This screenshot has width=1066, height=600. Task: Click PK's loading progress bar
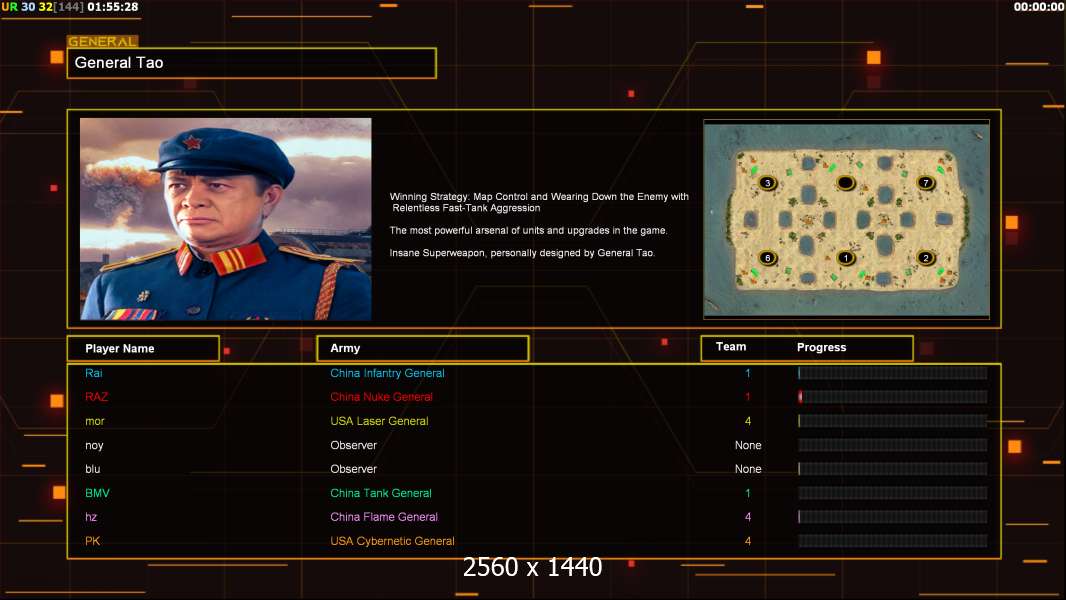[x=892, y=541]
